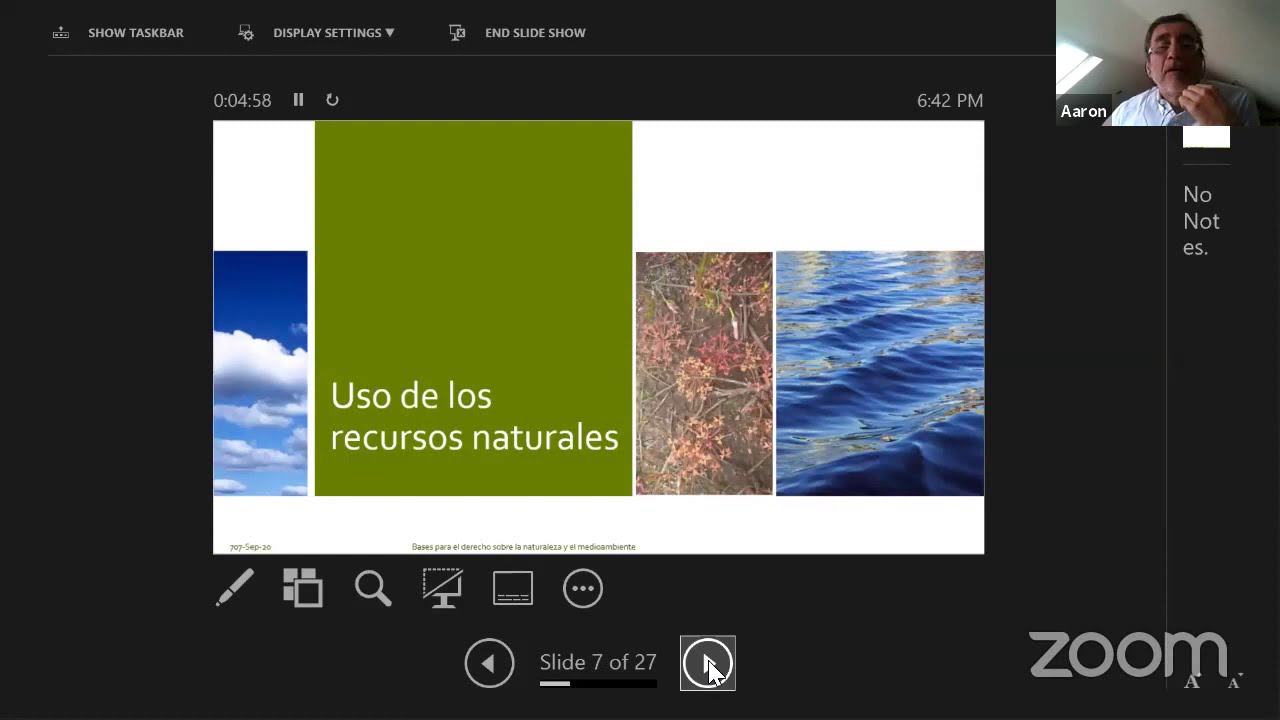This screenshot has width=1280, height=720.
Task: Open more slide show options
Action: tap(583, 588)
